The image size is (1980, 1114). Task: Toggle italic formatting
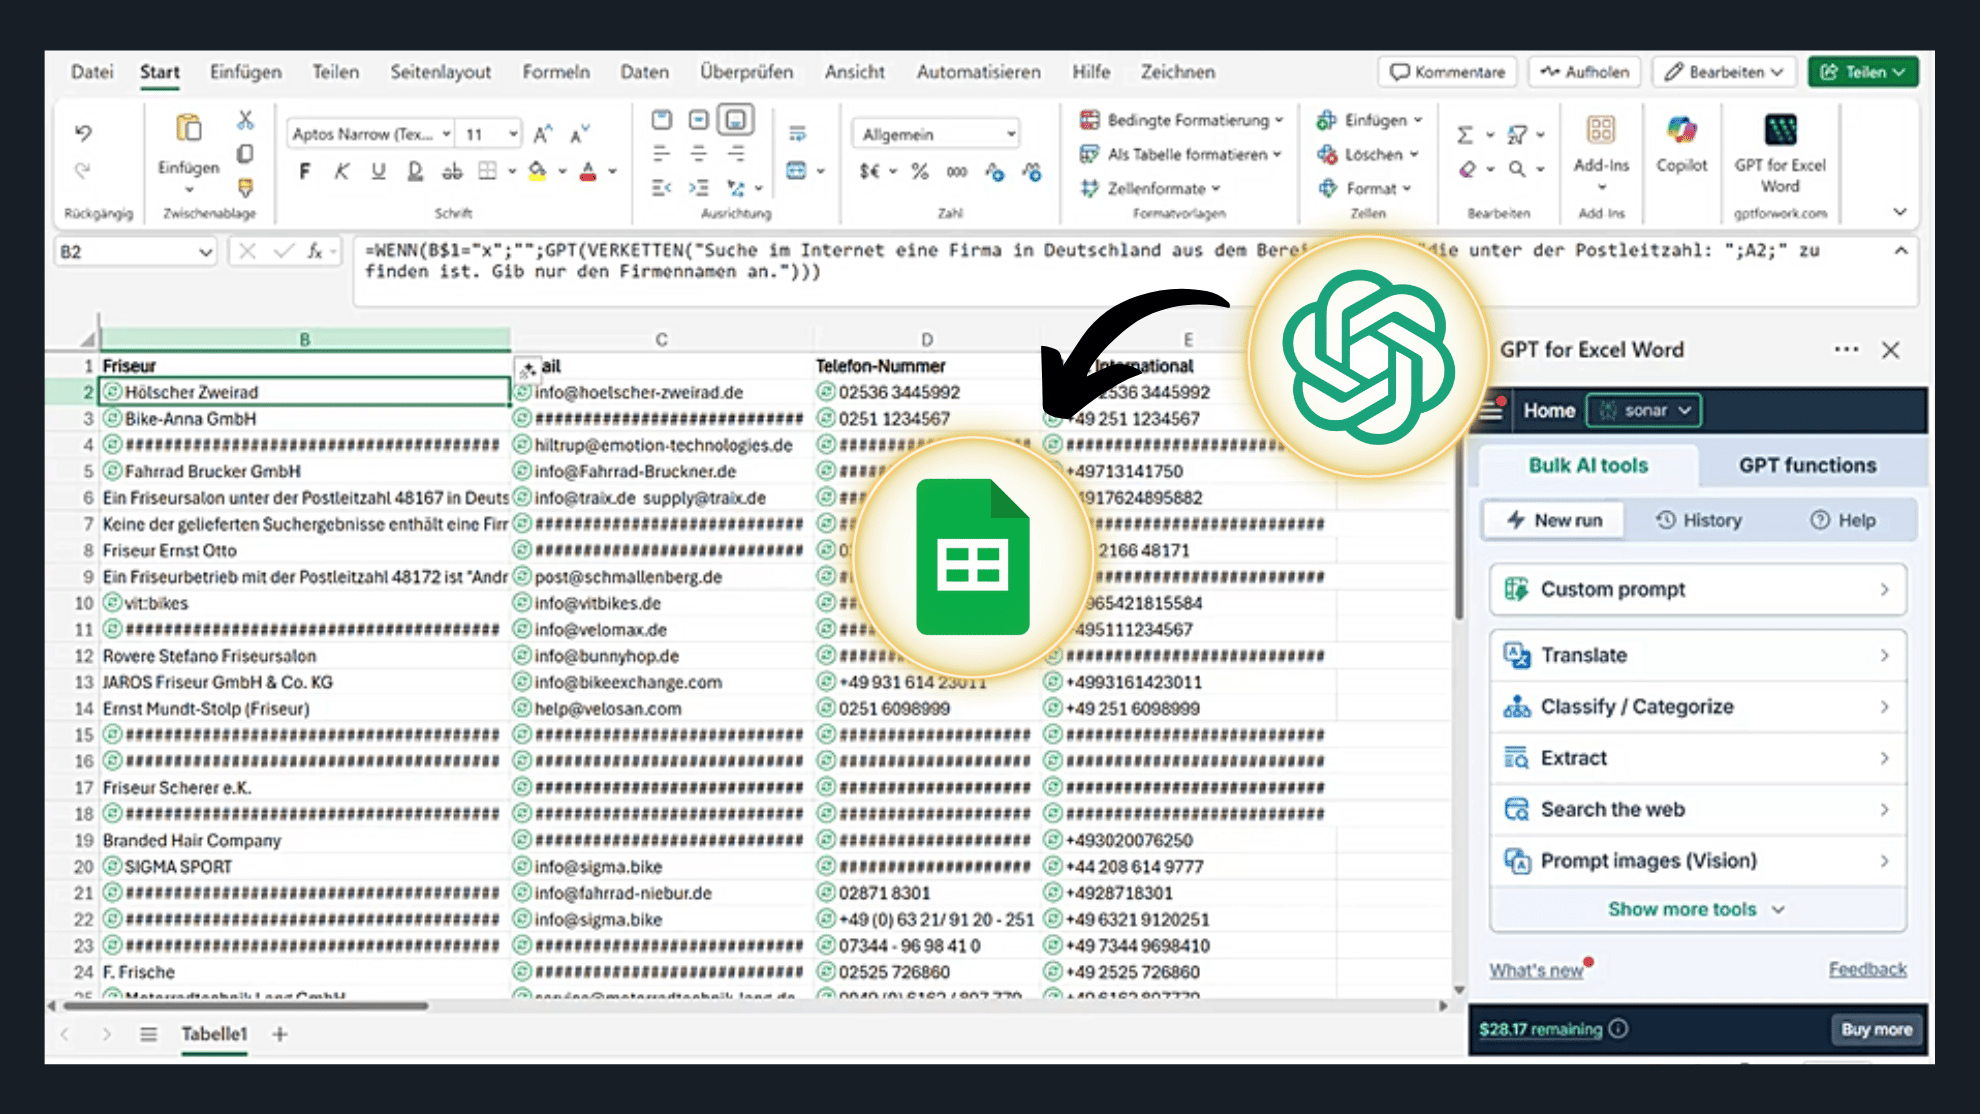click(341, 171)
